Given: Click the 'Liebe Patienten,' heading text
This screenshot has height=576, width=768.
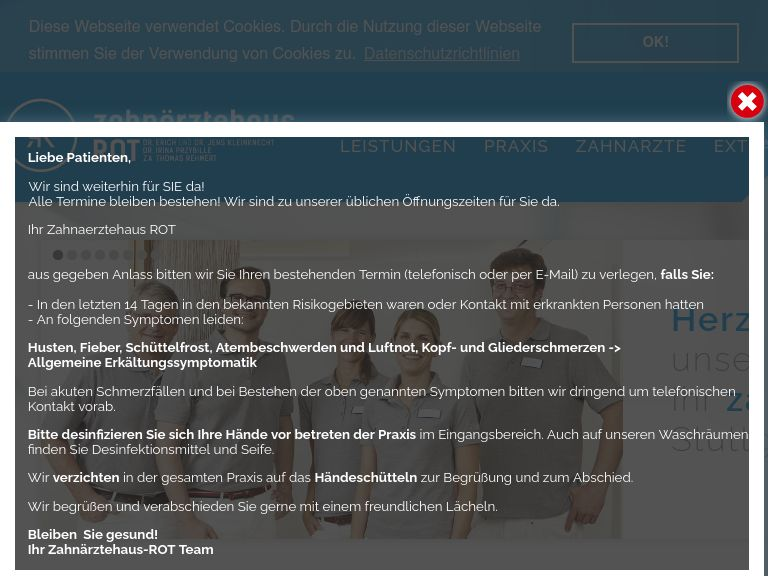Looking at the screenshot, I should pos(79,158).
